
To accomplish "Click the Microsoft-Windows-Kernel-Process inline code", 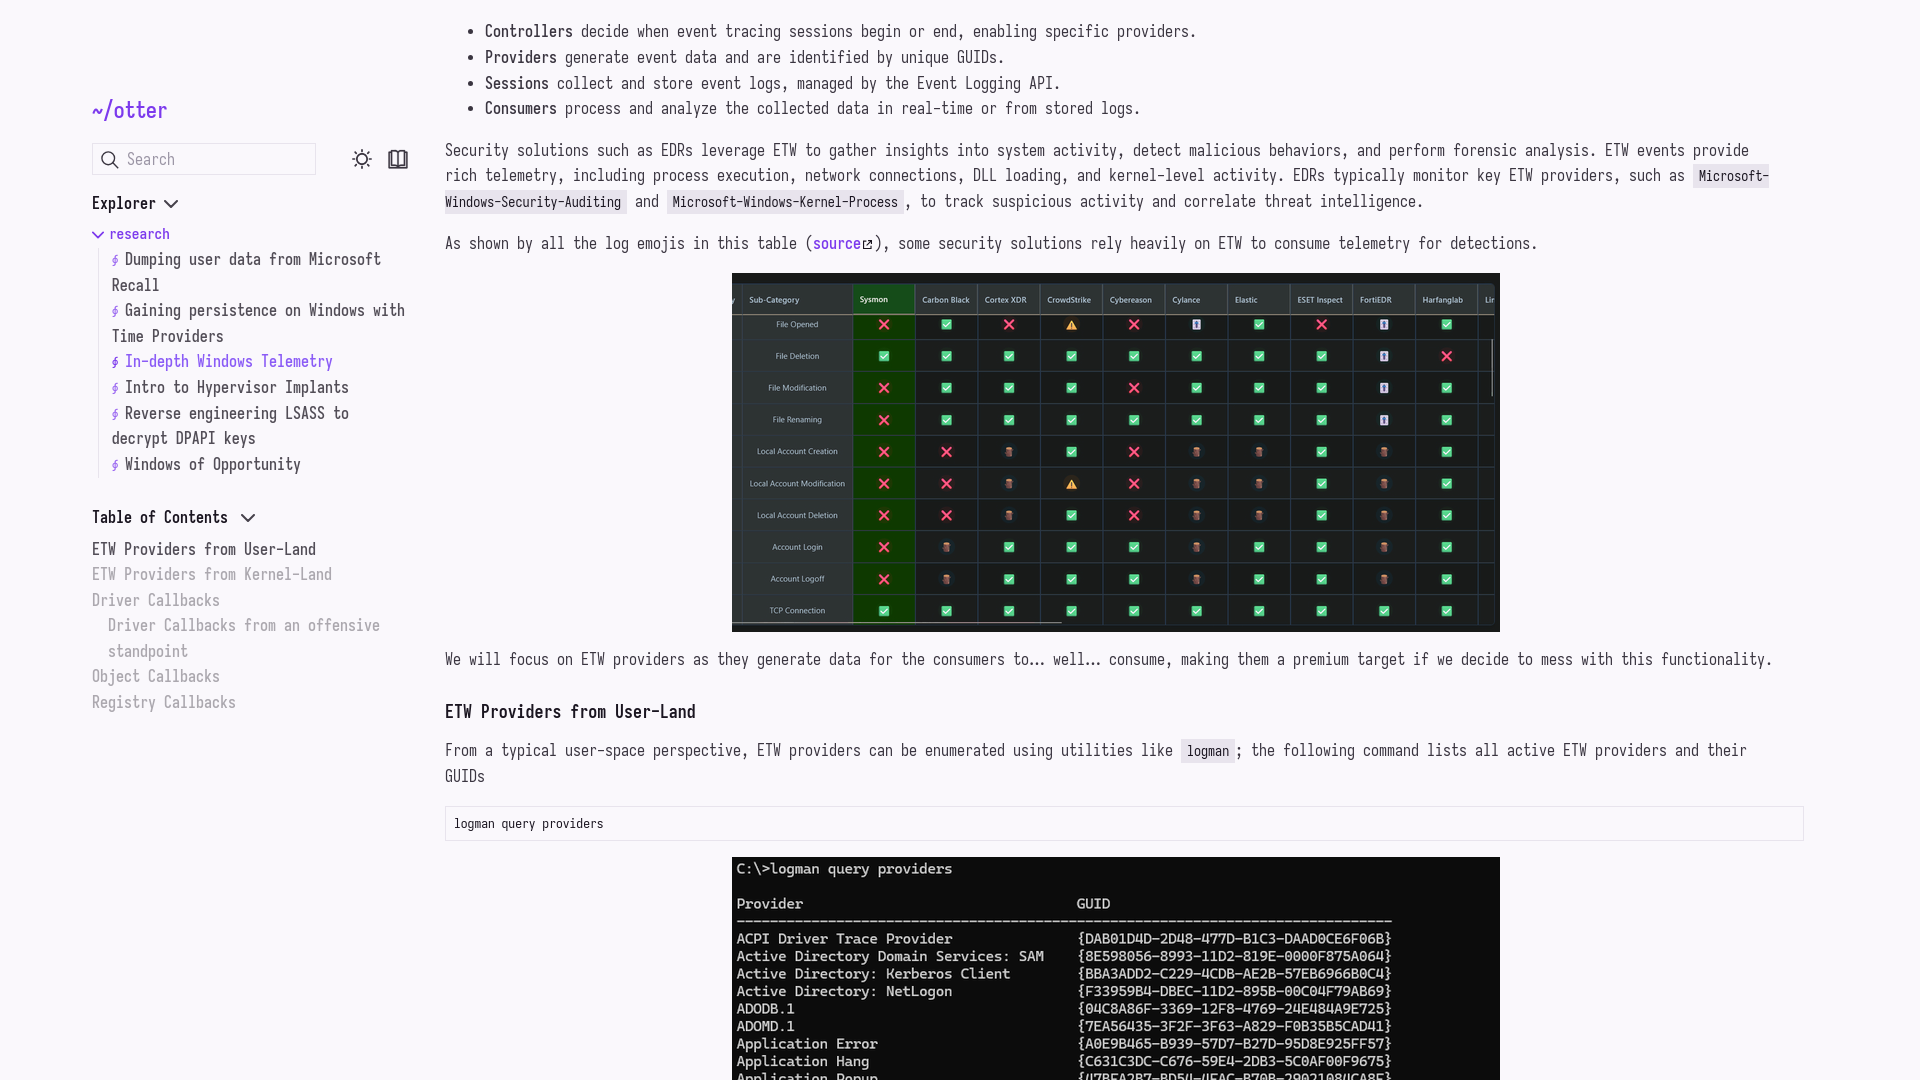I will click(x=785, y=202).
